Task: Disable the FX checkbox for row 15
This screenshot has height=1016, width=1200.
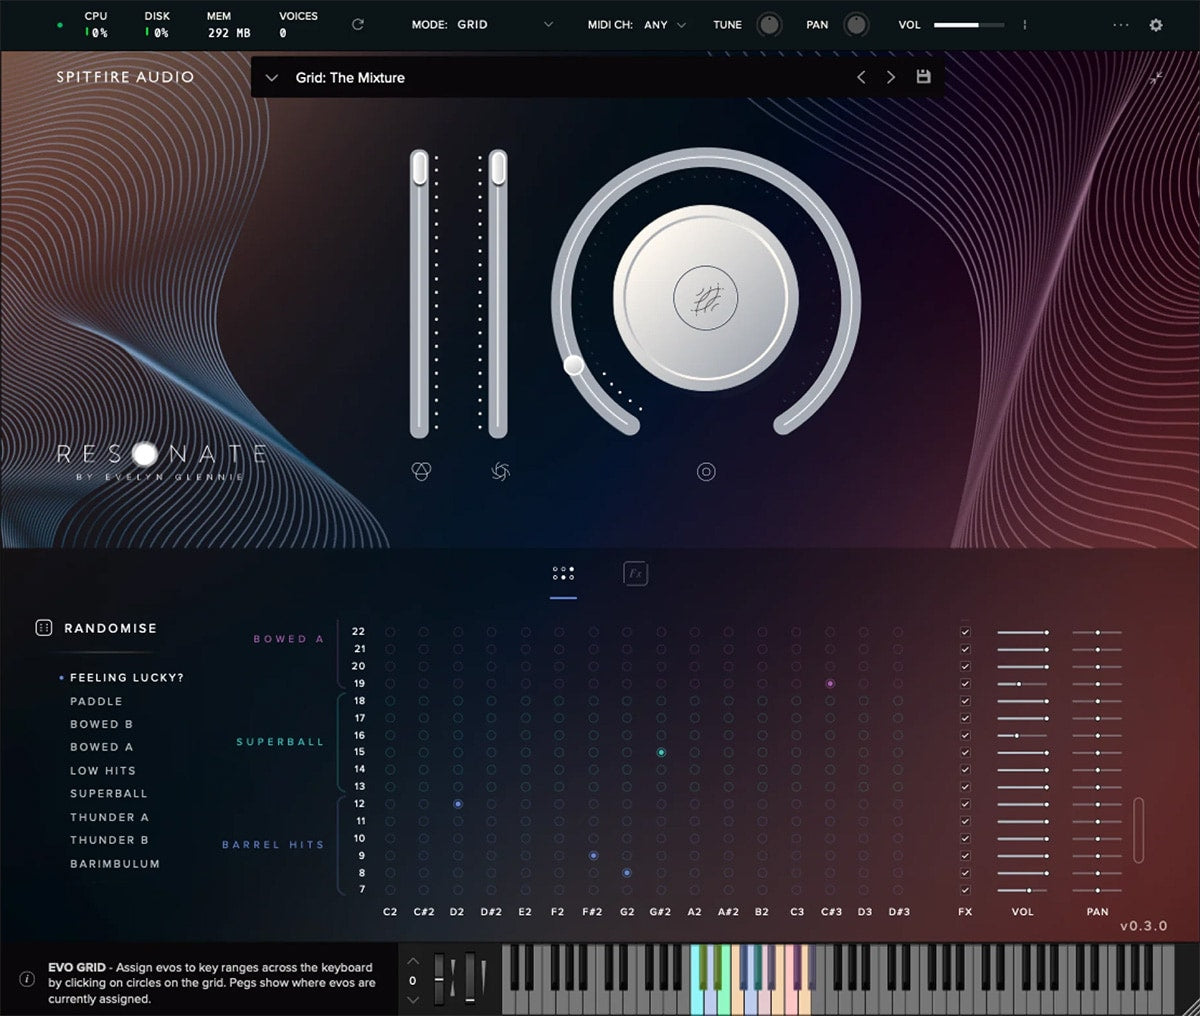Action: pos(965,752)
